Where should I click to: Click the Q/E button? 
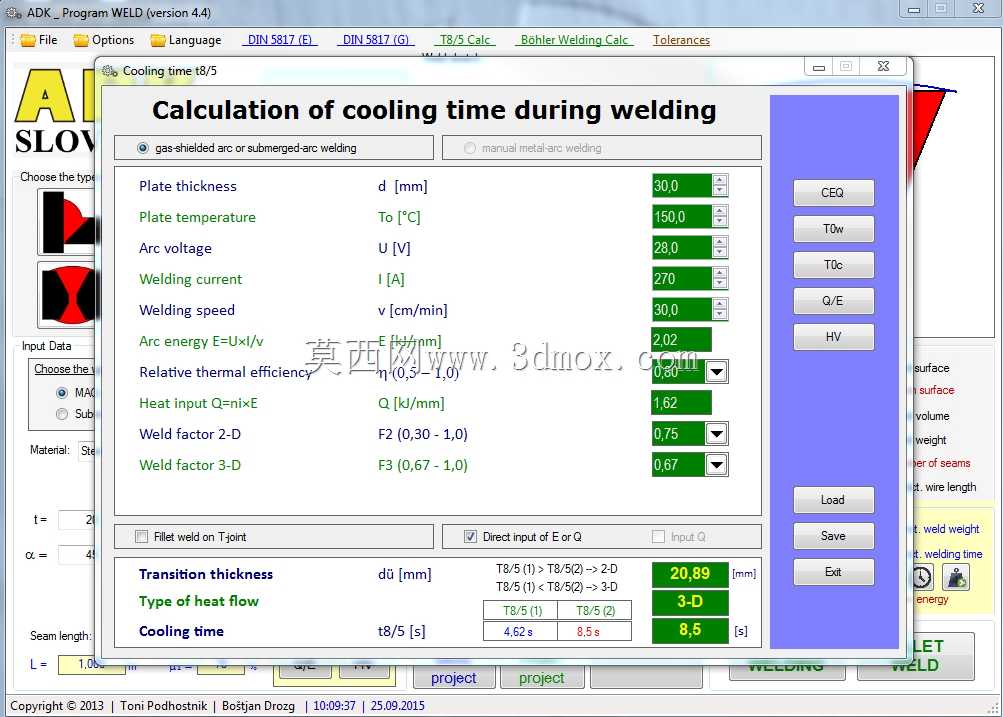click(833, 301)
